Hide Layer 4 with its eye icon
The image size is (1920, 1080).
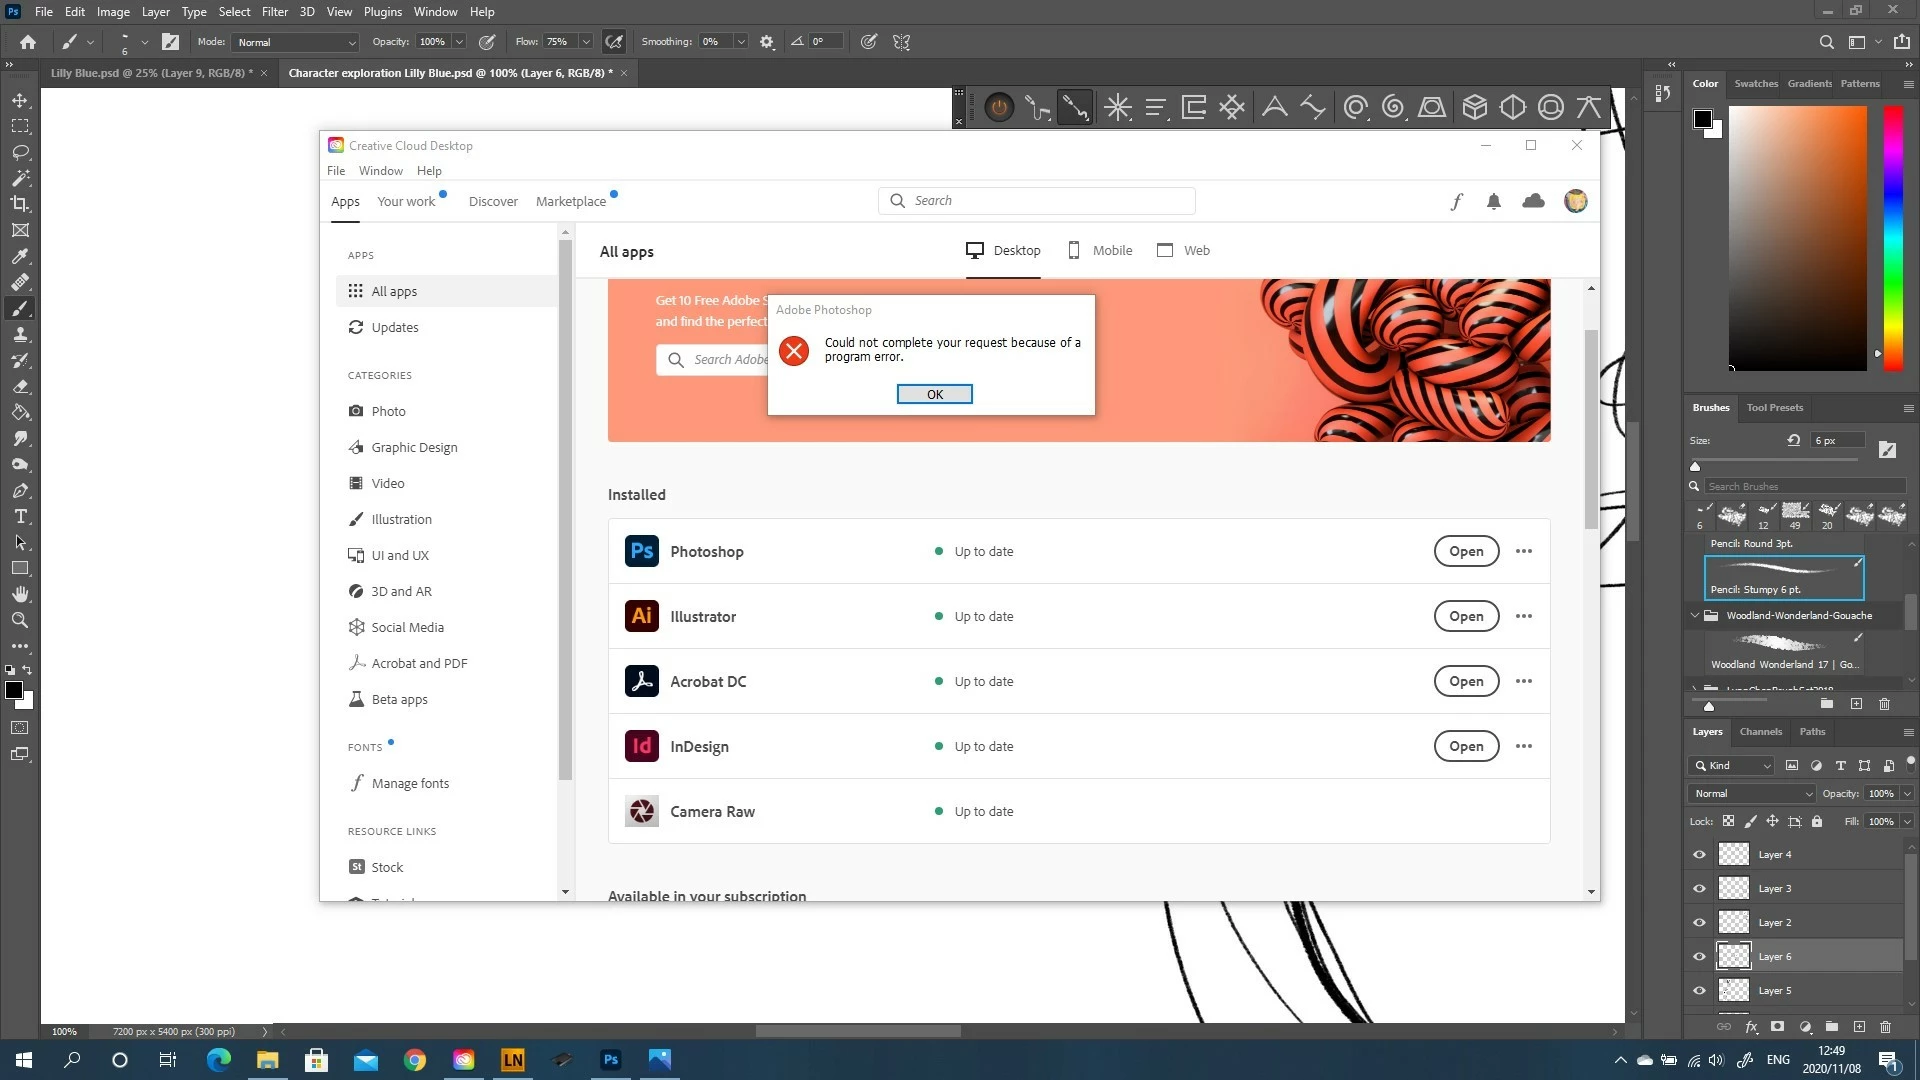[1699, 855]
